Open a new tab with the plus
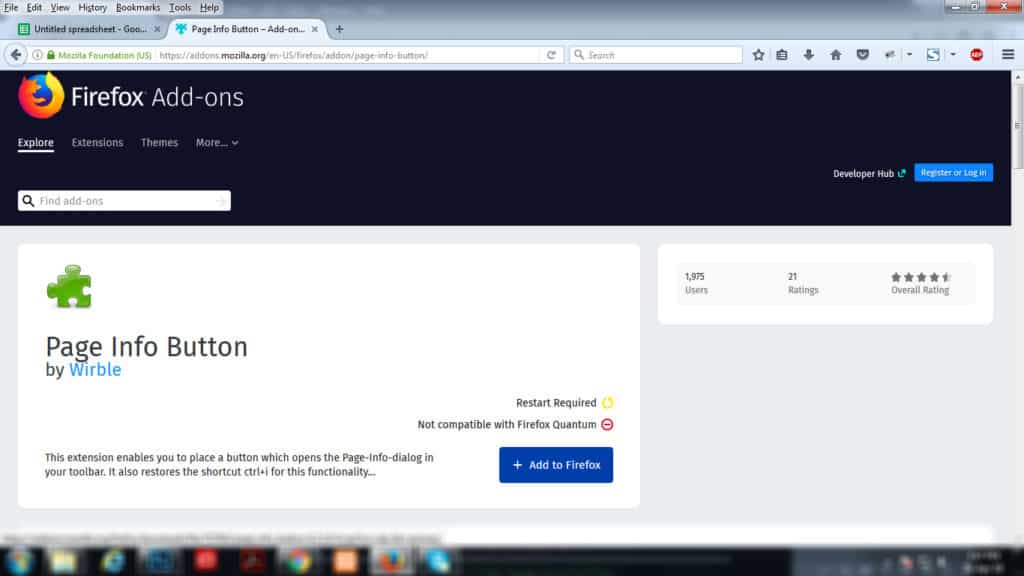The width and height of the screenshot is (1024, 576). pos(339,29)
